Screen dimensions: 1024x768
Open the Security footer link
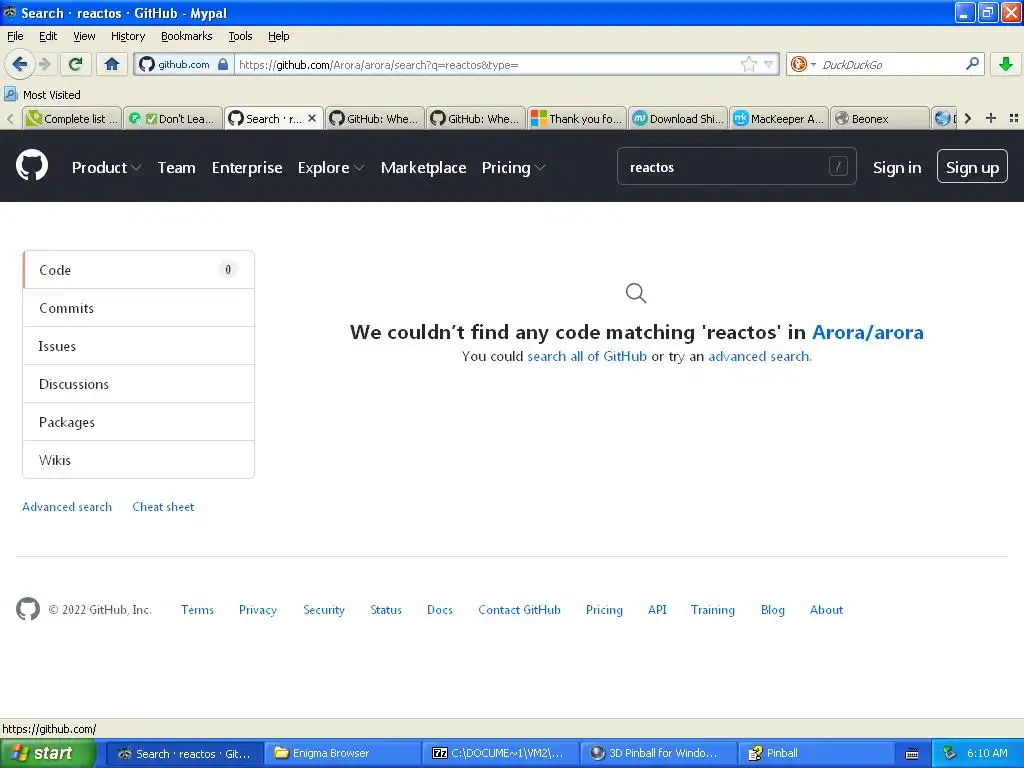[x=323, y=610]
